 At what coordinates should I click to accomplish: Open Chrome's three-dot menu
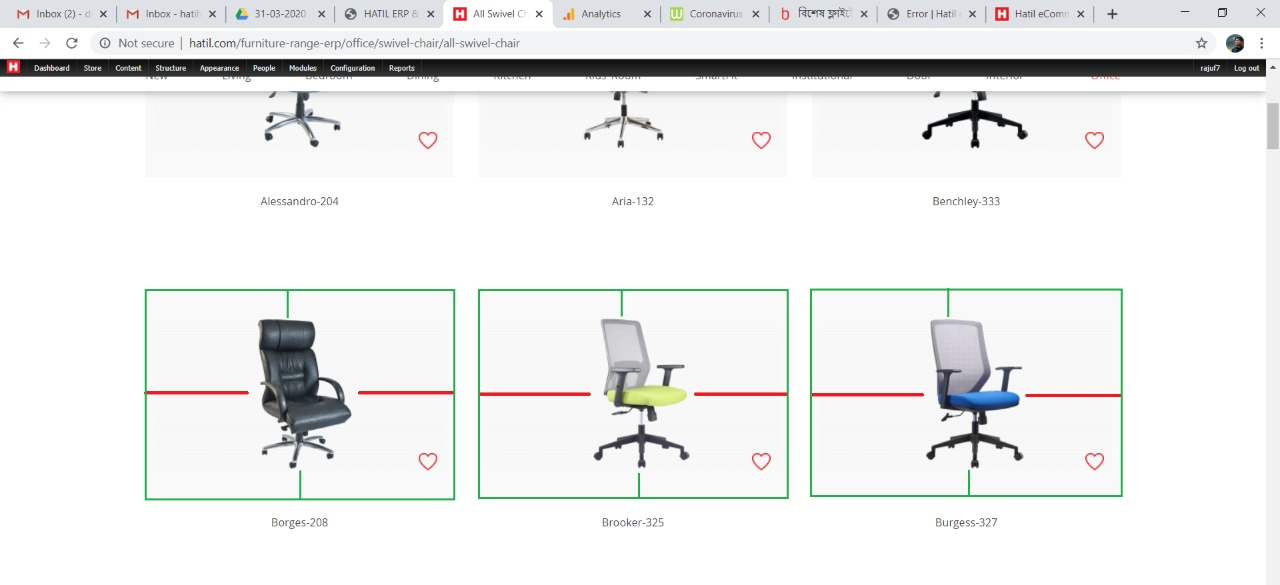coord(1262,43)
